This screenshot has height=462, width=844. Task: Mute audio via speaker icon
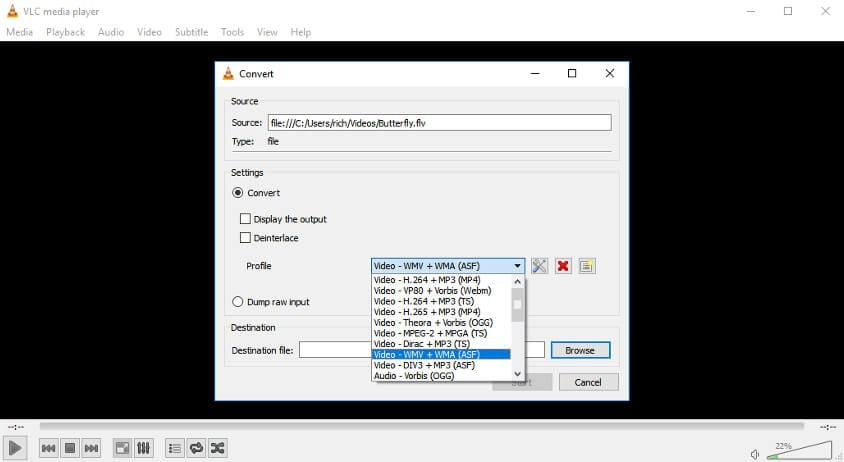(x=755, y=454)
